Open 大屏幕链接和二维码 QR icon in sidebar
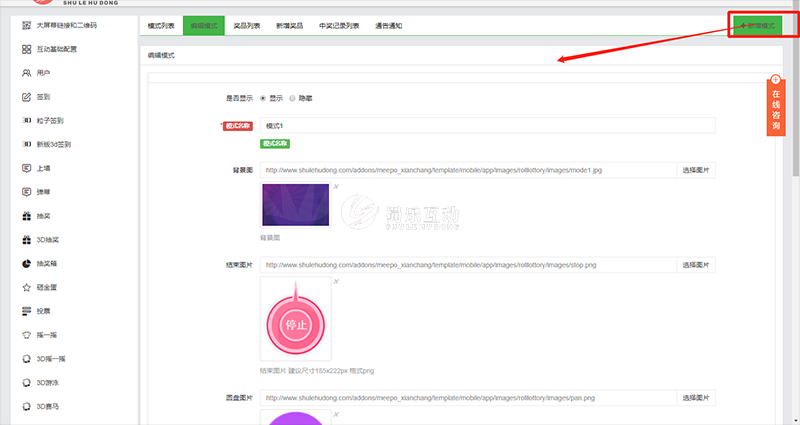This screenshot has height=425, width=800. pyautogui.click(x=27, y=25)
